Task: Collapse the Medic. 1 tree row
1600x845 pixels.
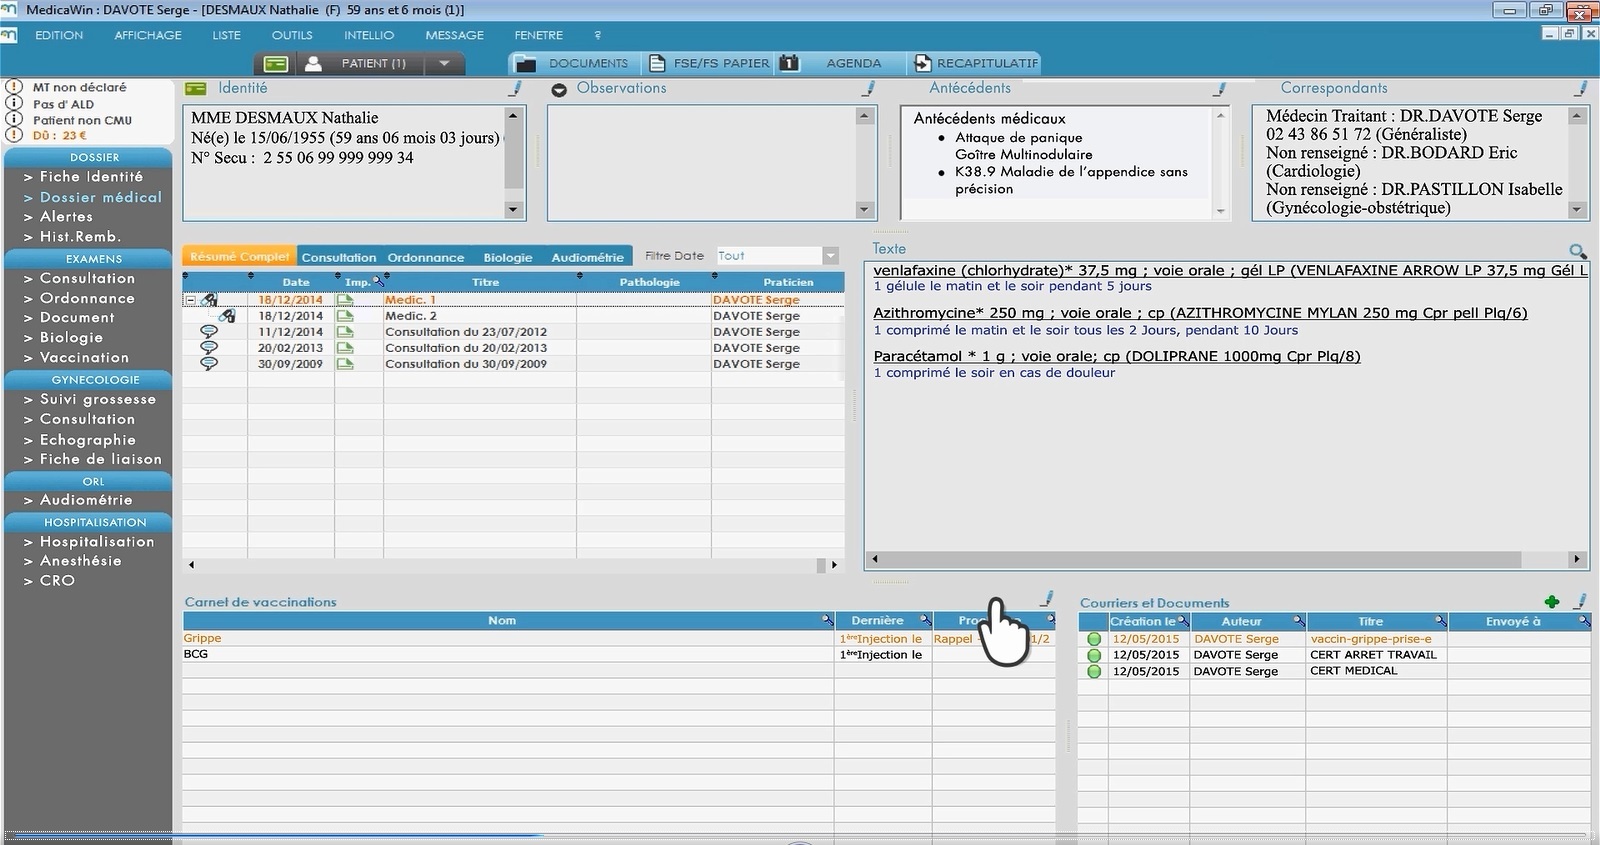Action: pyautogui.click(x=190, y=300)
